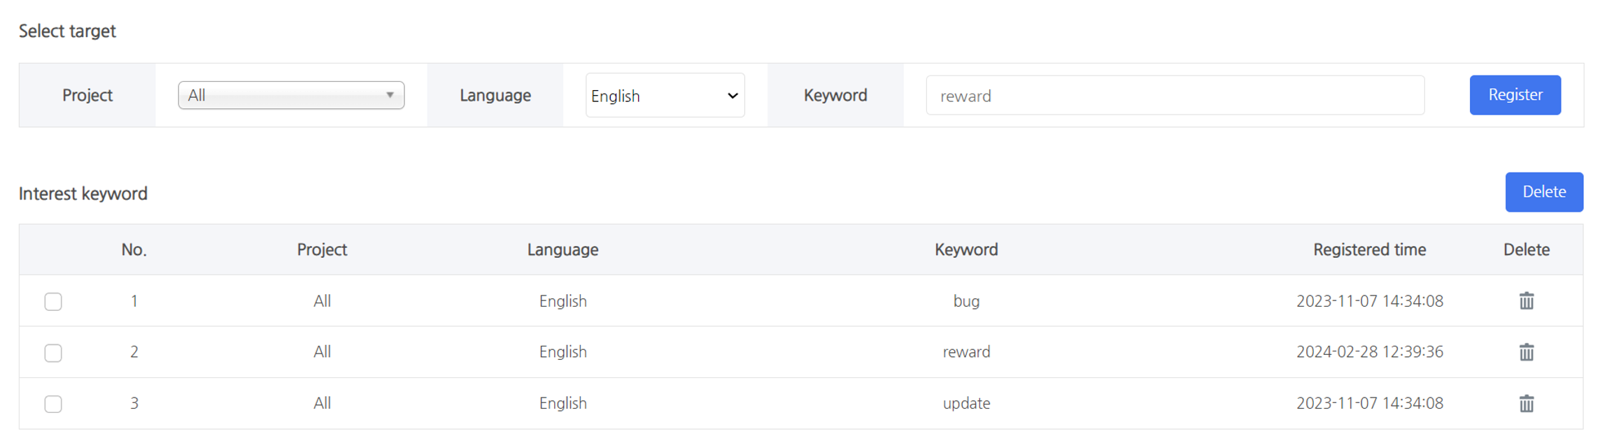Click the No. column header
The height and width of the screenshot is (445, 1600).
134,250
